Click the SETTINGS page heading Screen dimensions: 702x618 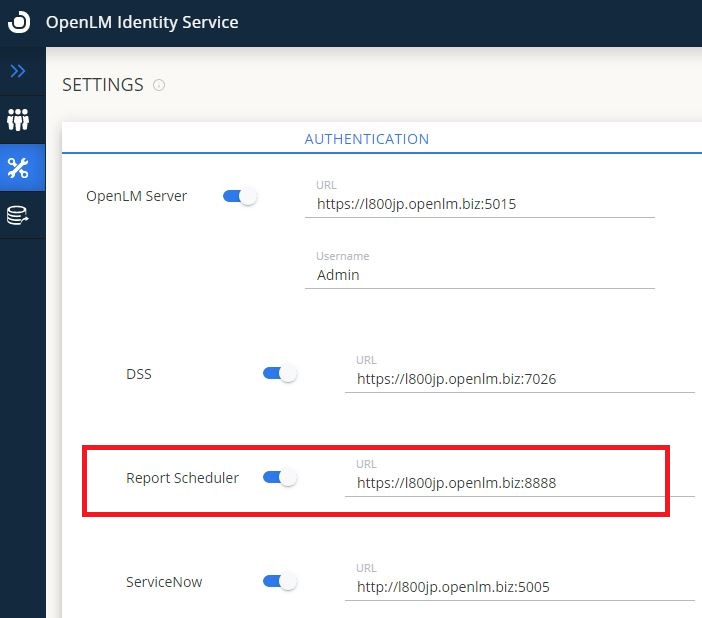tap(103, 85)
